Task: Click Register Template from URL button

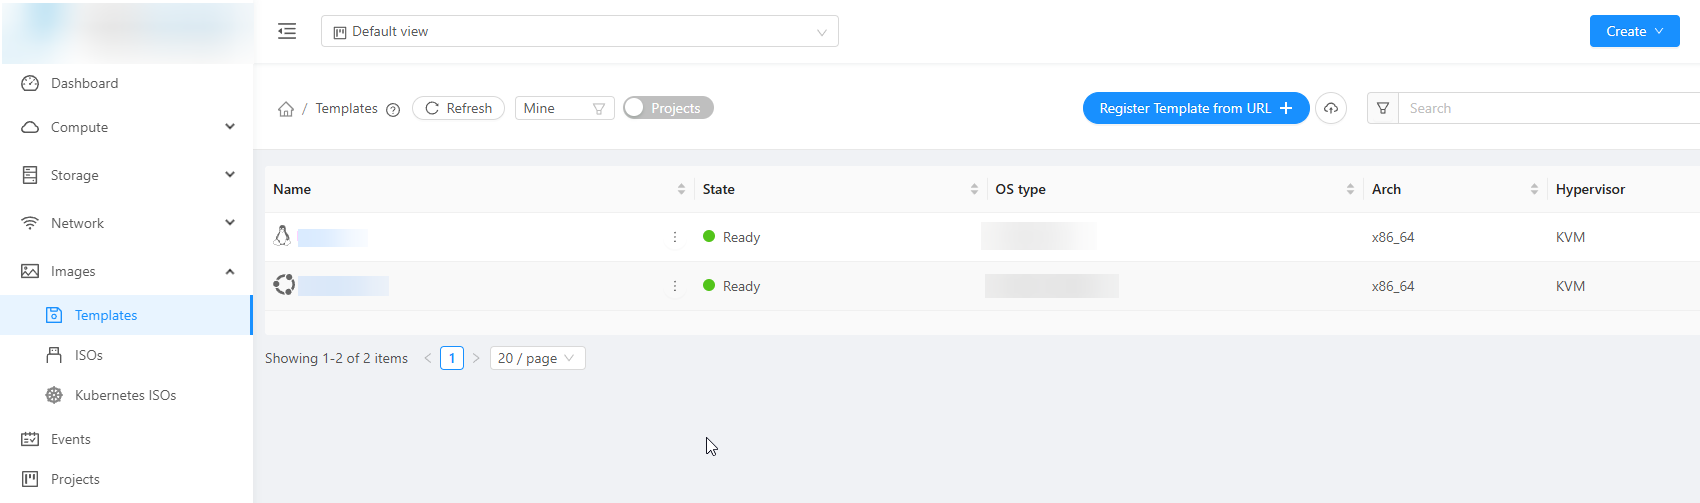Action: (1195, 108)
